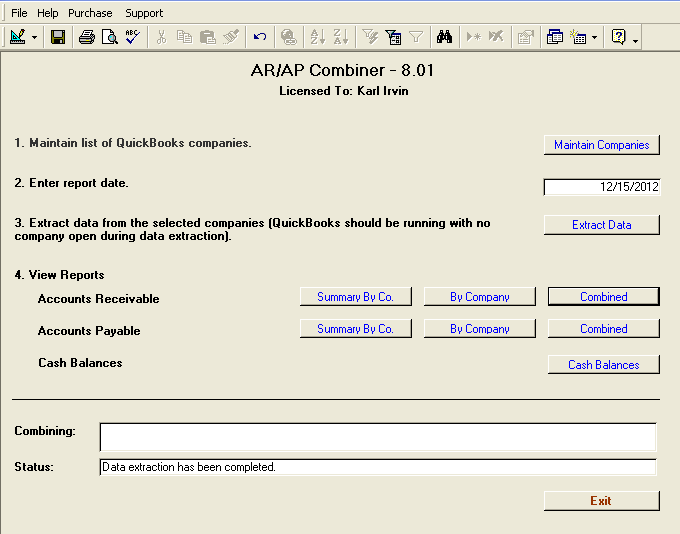
Task: Click the Cash Balances button
Action: tap(604, 365)
